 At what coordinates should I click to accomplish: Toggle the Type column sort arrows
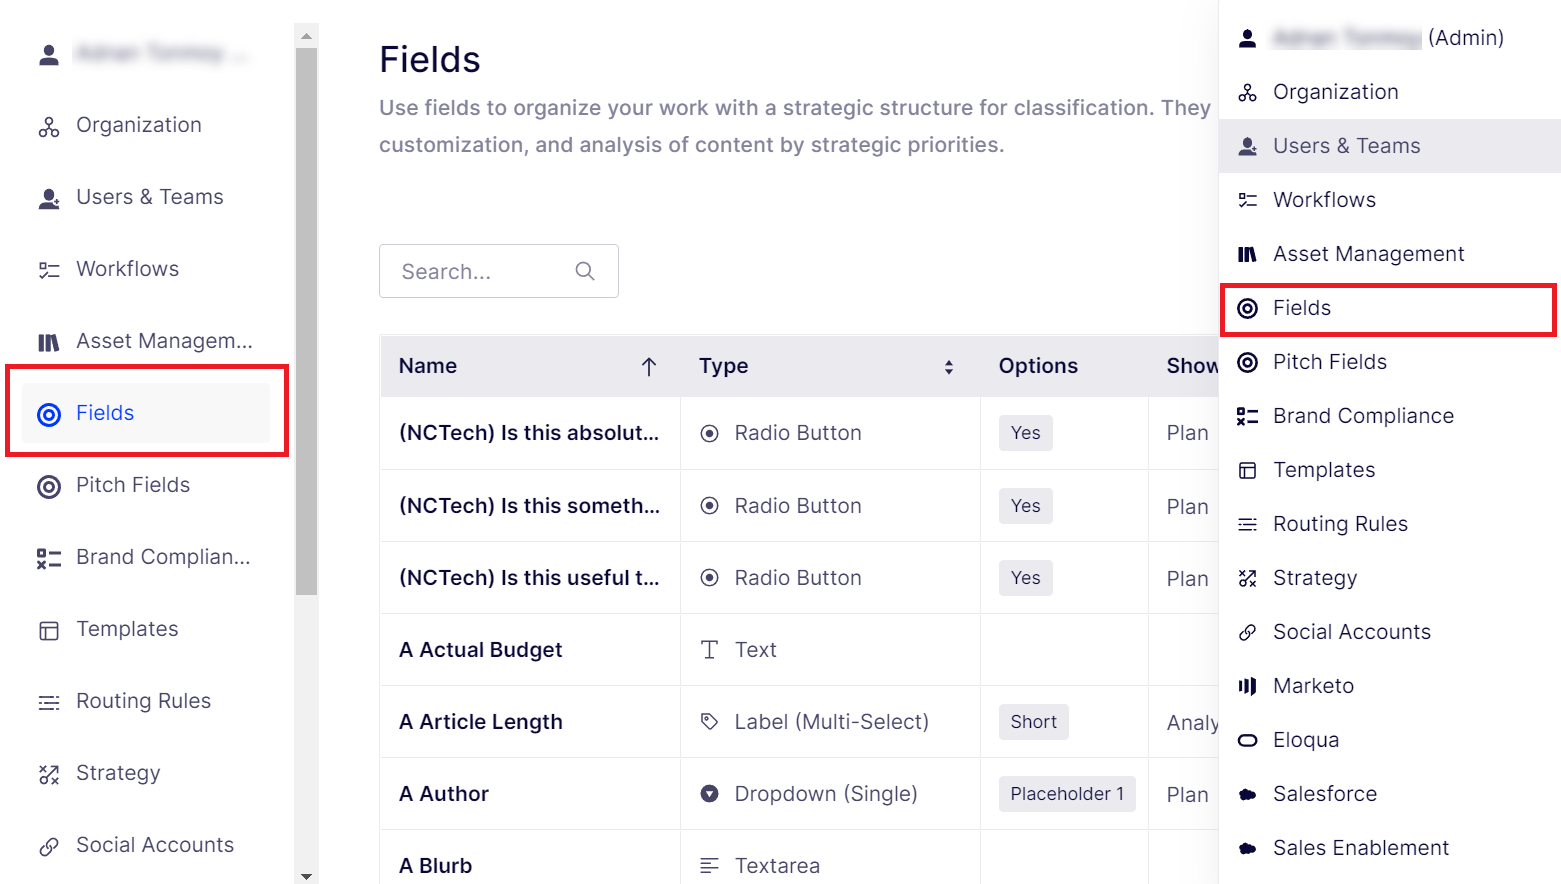coord(948,367)
